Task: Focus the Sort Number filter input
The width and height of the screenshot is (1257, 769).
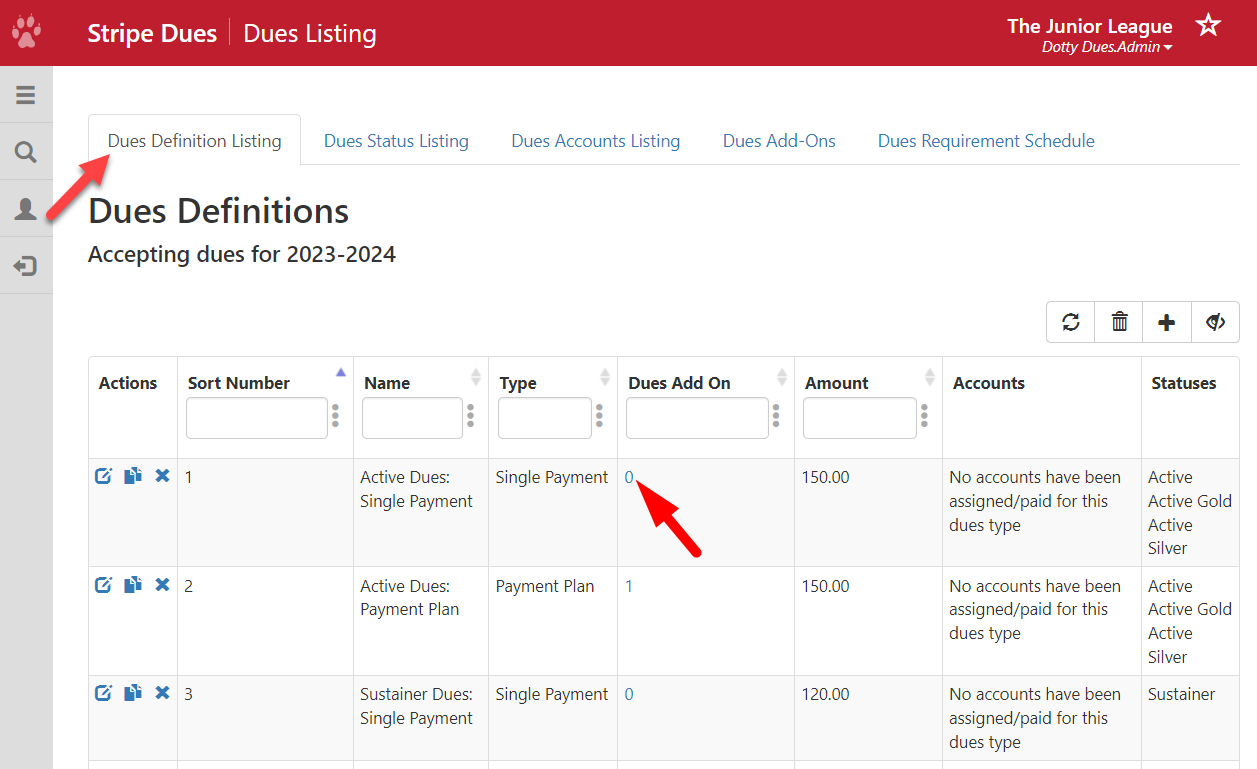Action: click(x=257, y=418)
